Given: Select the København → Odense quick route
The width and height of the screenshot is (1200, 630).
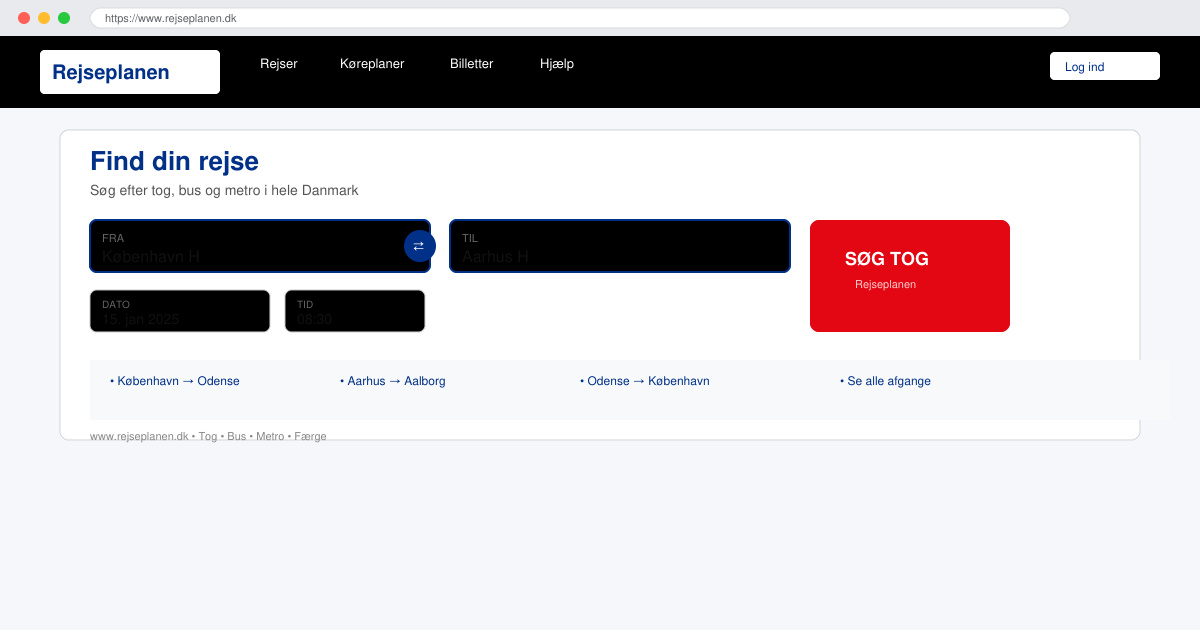Looking at the screenshot, I should pyautogui.click(x=175, y=381).
